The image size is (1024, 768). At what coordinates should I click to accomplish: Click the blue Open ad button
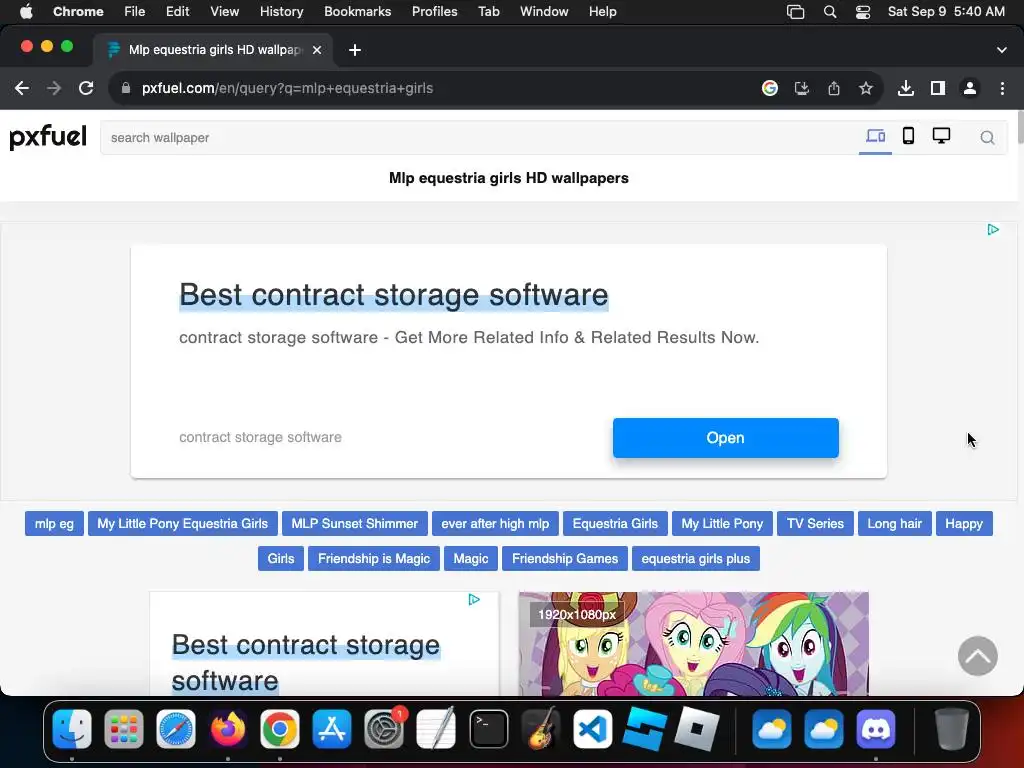pyautogui.click(x=726, y=438)
